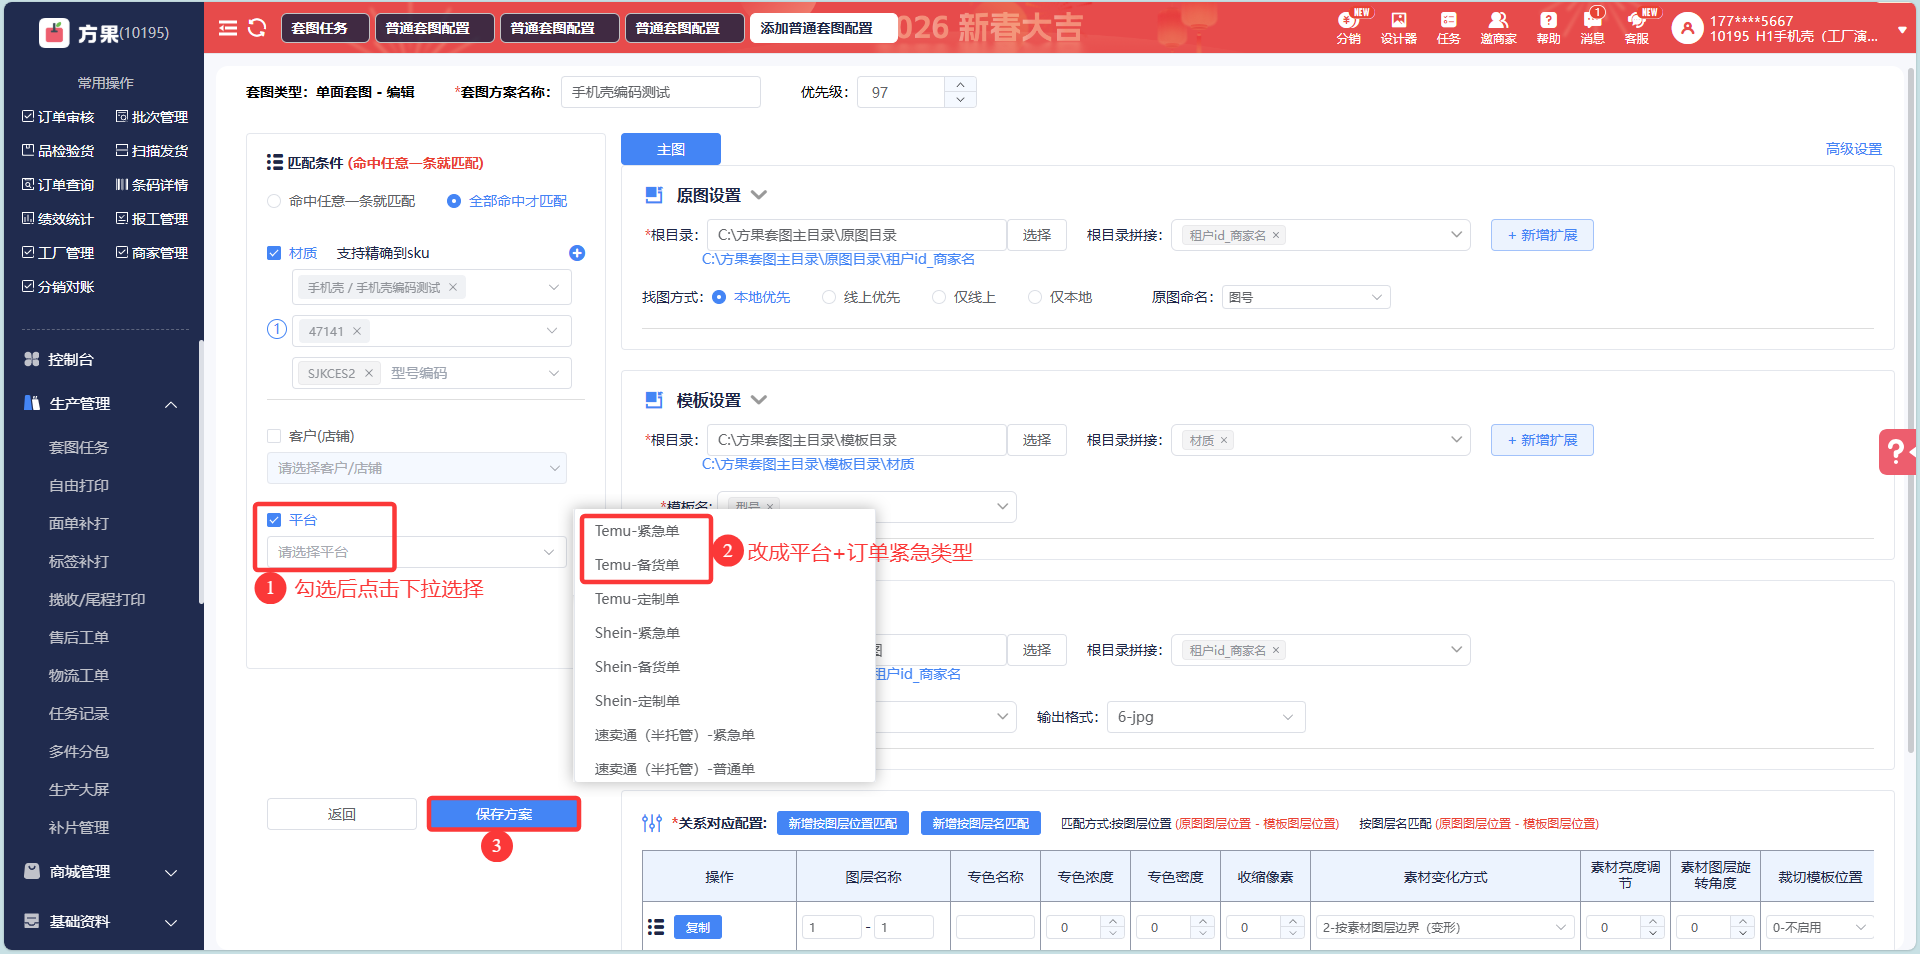Collapse the 生产管理 sidebar menu
Screen dimensions: 1920x954
171,404
